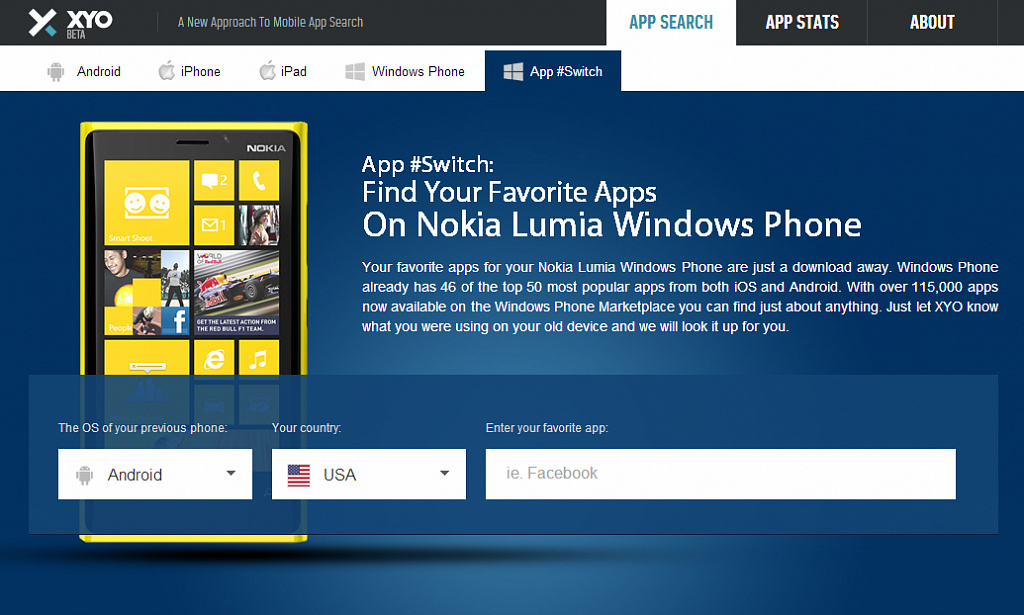Click 'The OS of your previous phone:' label
Screen dimensions: 1024x615
pos(142,428)
